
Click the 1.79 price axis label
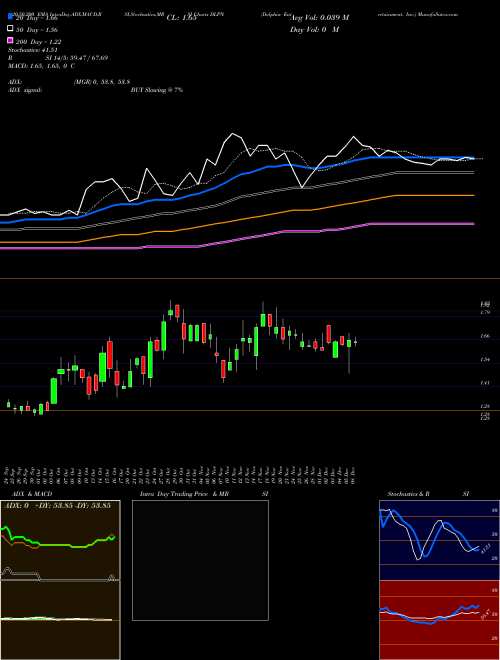pos(485,312)
